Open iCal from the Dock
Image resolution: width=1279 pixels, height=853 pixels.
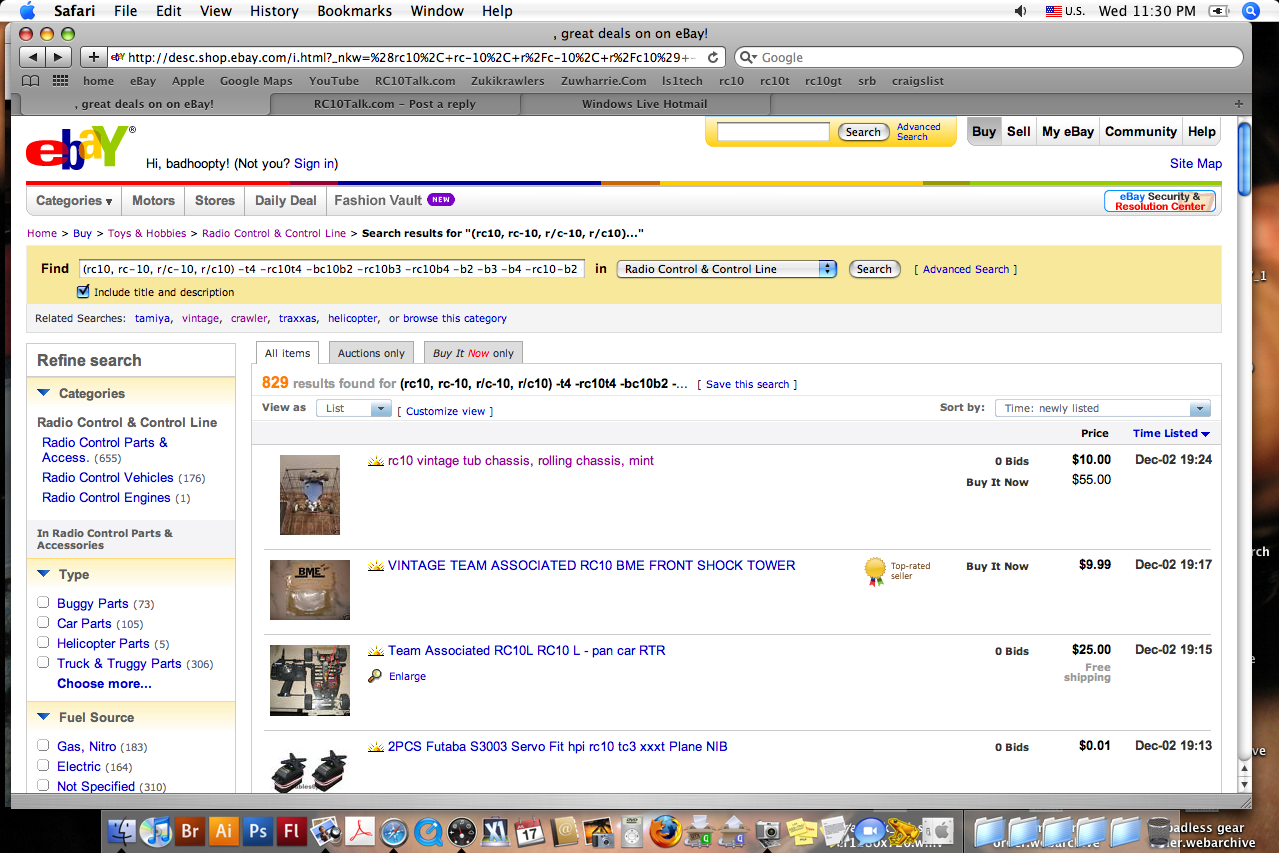pyautogui.click(x=530, y=831)
